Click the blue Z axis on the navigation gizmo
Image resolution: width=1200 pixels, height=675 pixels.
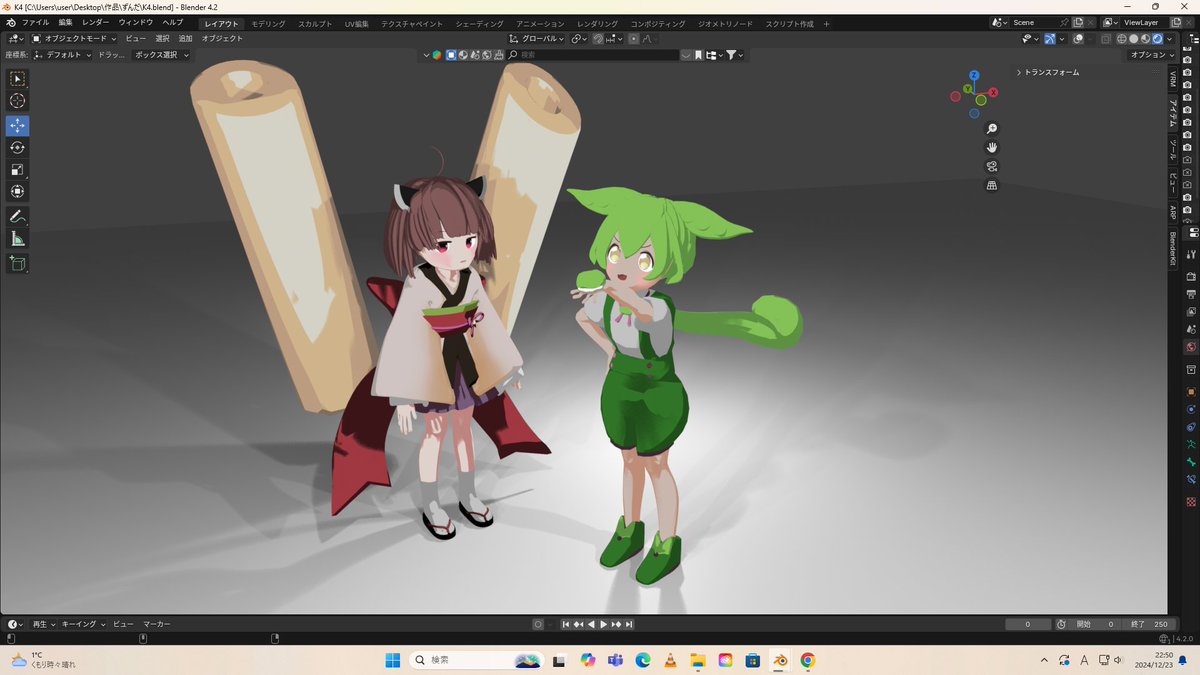pos(974,75)
